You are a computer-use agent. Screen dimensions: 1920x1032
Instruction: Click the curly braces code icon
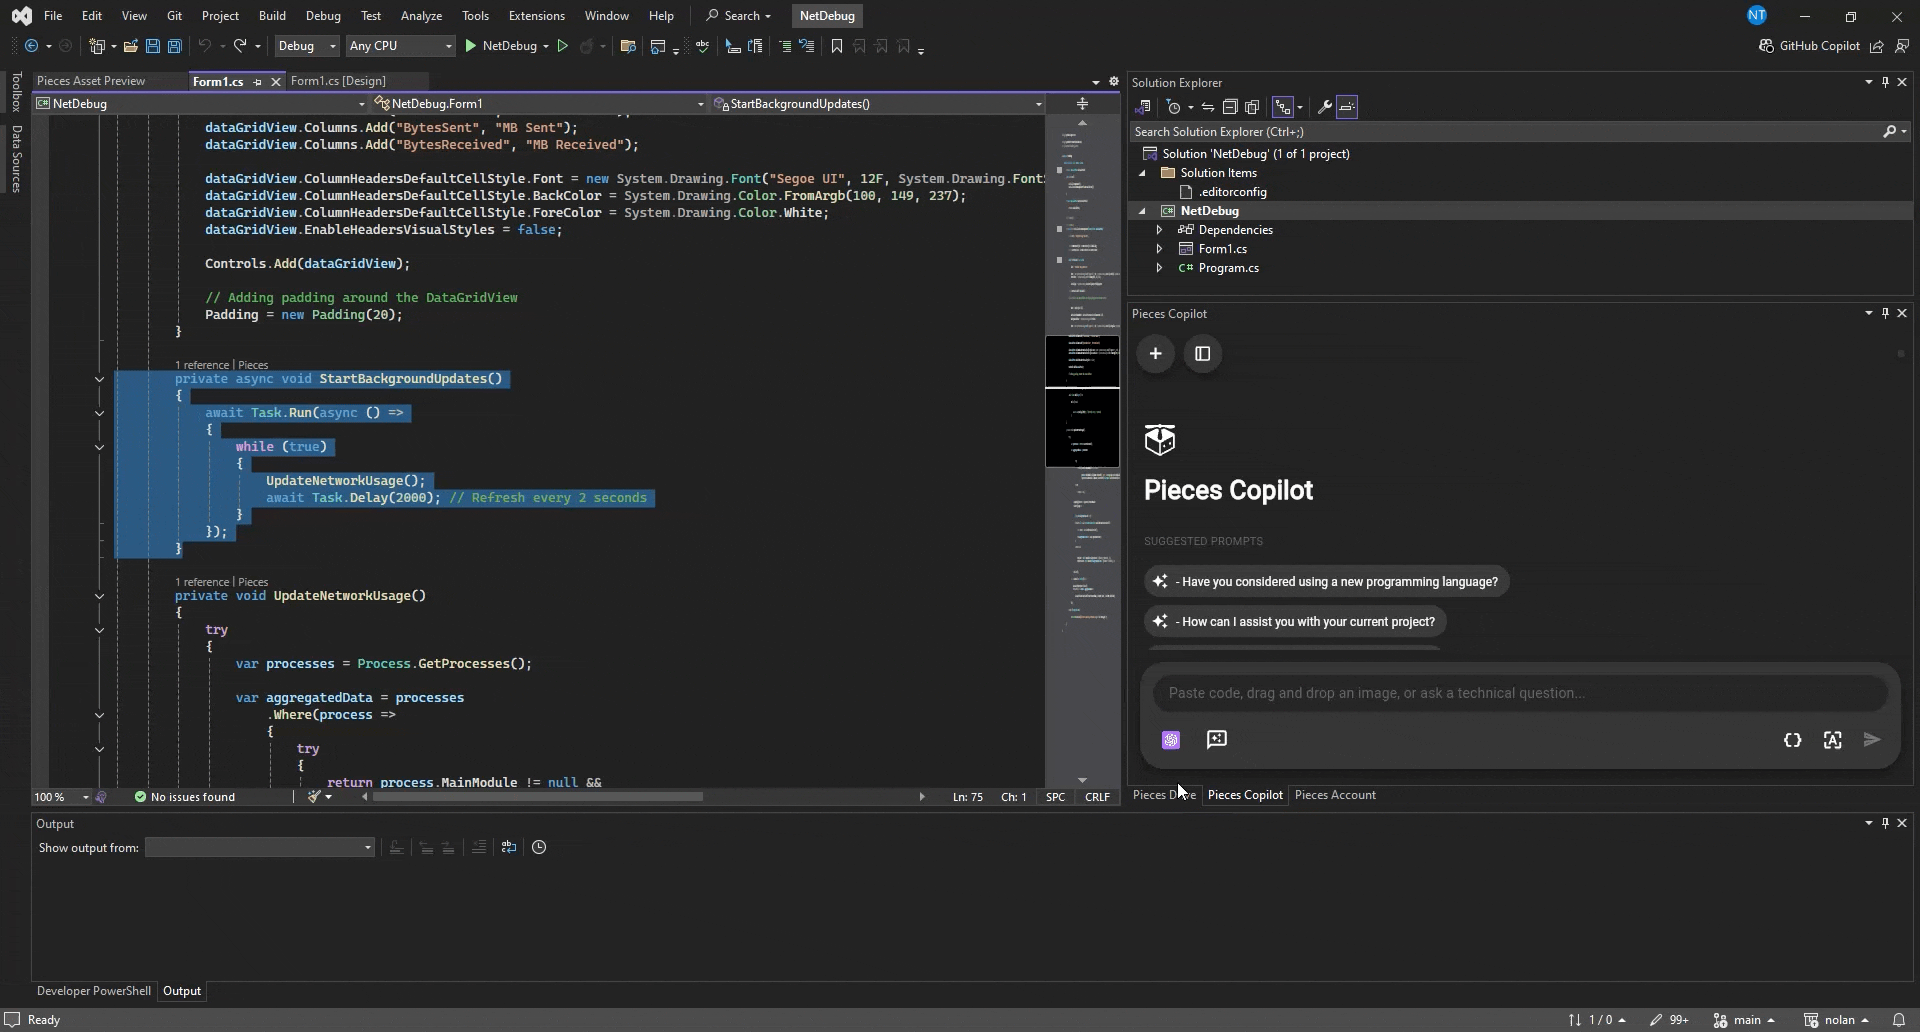[x=1793, y=740]
